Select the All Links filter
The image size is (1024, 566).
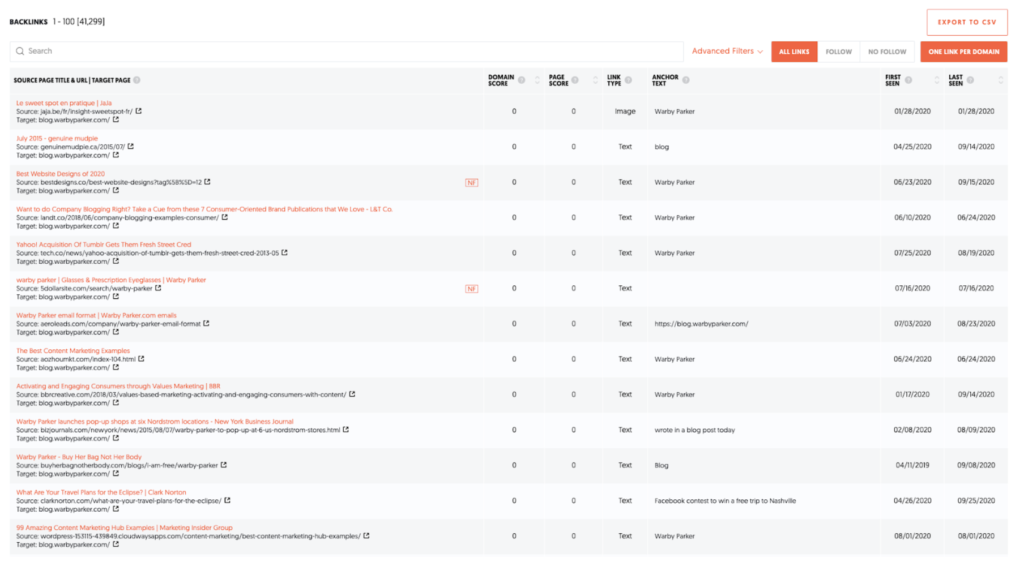tap(794, 52)
